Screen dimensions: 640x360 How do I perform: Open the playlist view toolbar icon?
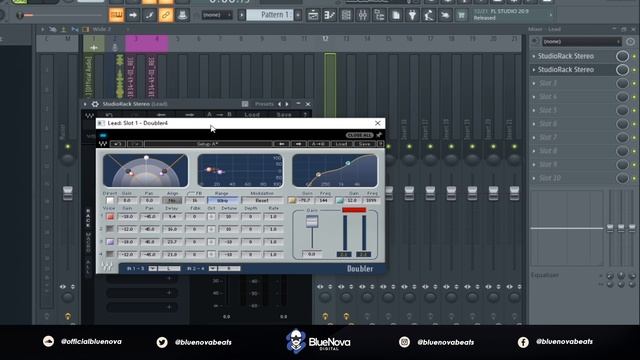point(313,15)
